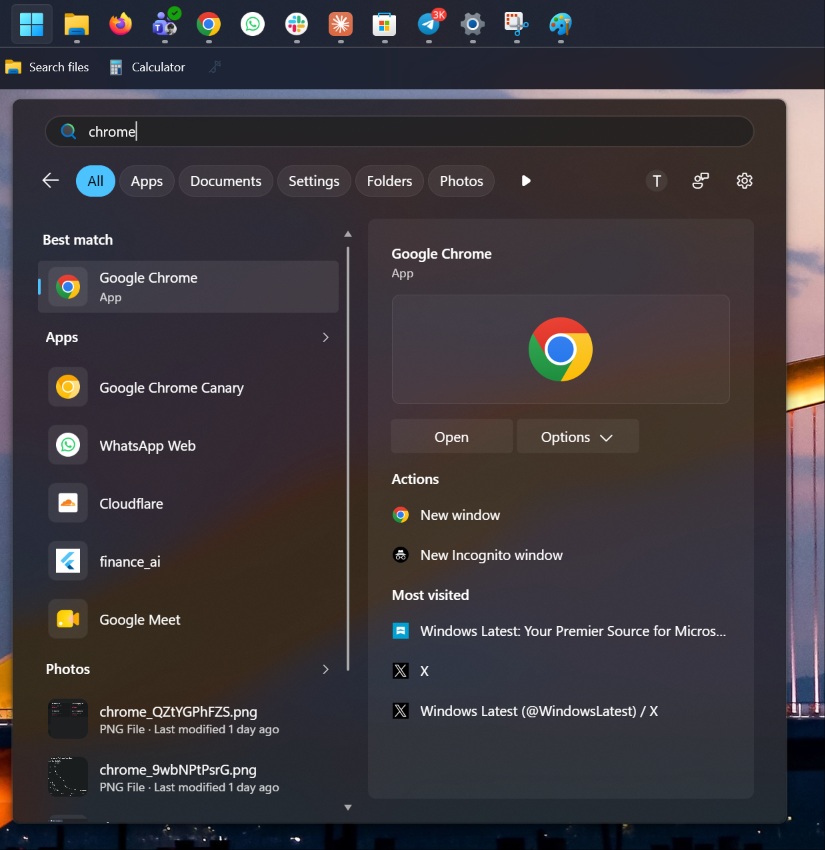Select the All filter tab
Image resolution: width=825 pixels, height=850 pixels.
click(95, 181)
